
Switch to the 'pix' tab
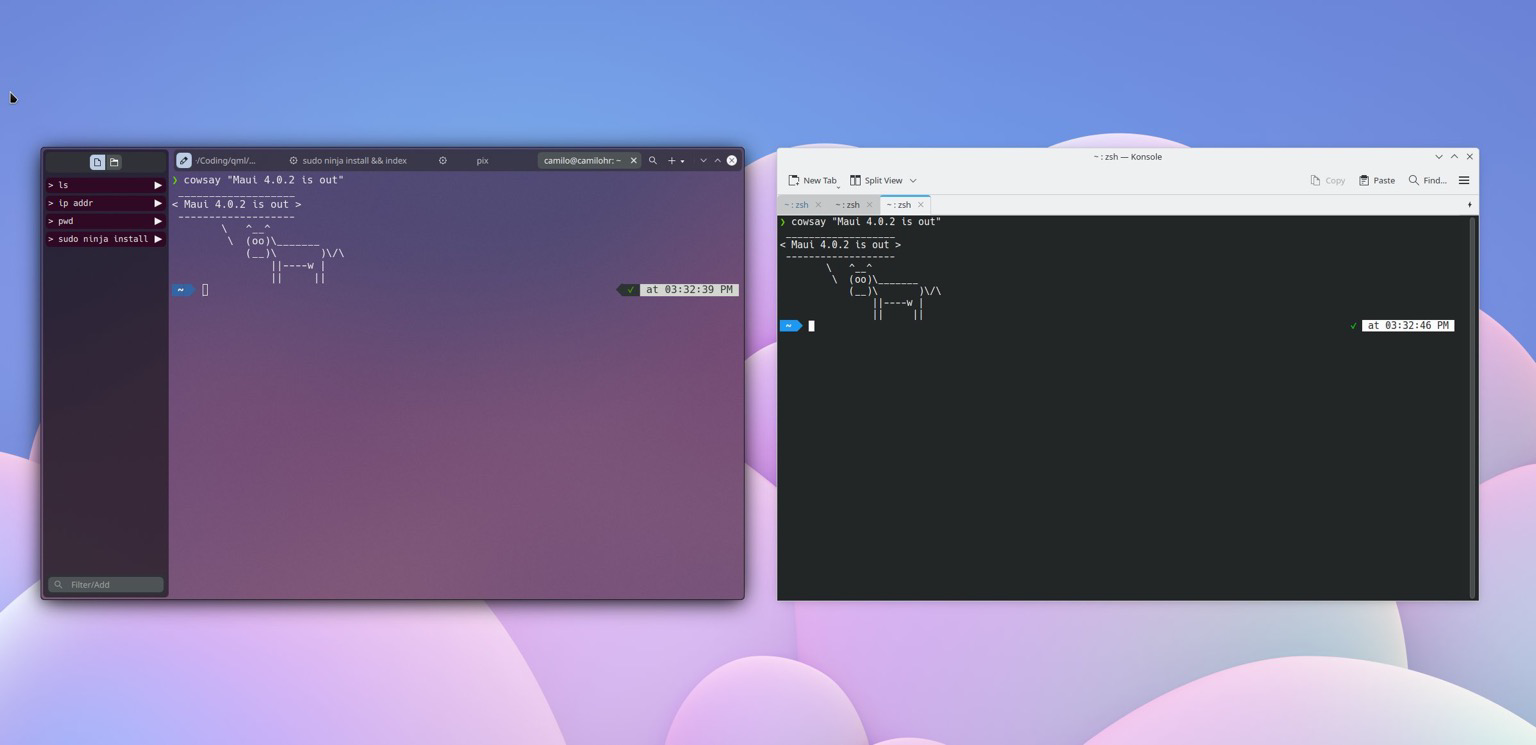483,160
